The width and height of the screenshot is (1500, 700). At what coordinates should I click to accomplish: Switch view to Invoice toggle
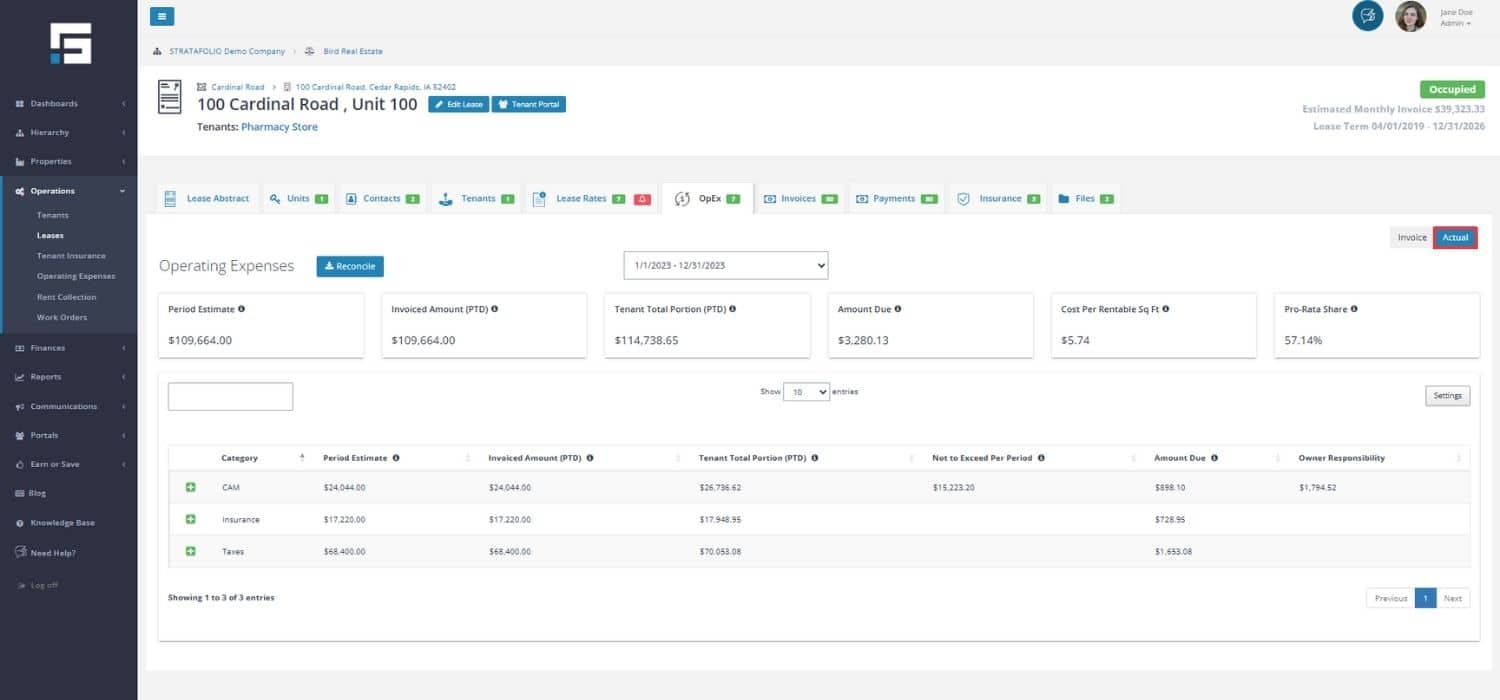tap(1411, 238)
